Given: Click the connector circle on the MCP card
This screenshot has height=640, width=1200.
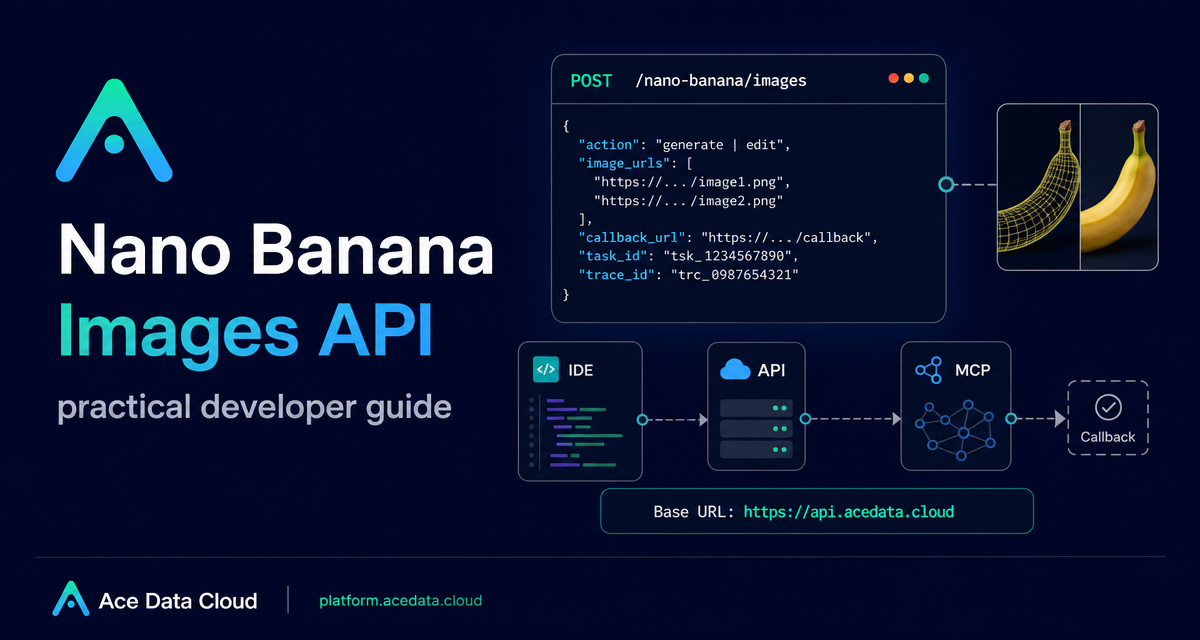Looking at the screenshot, I should [1011, 420].
